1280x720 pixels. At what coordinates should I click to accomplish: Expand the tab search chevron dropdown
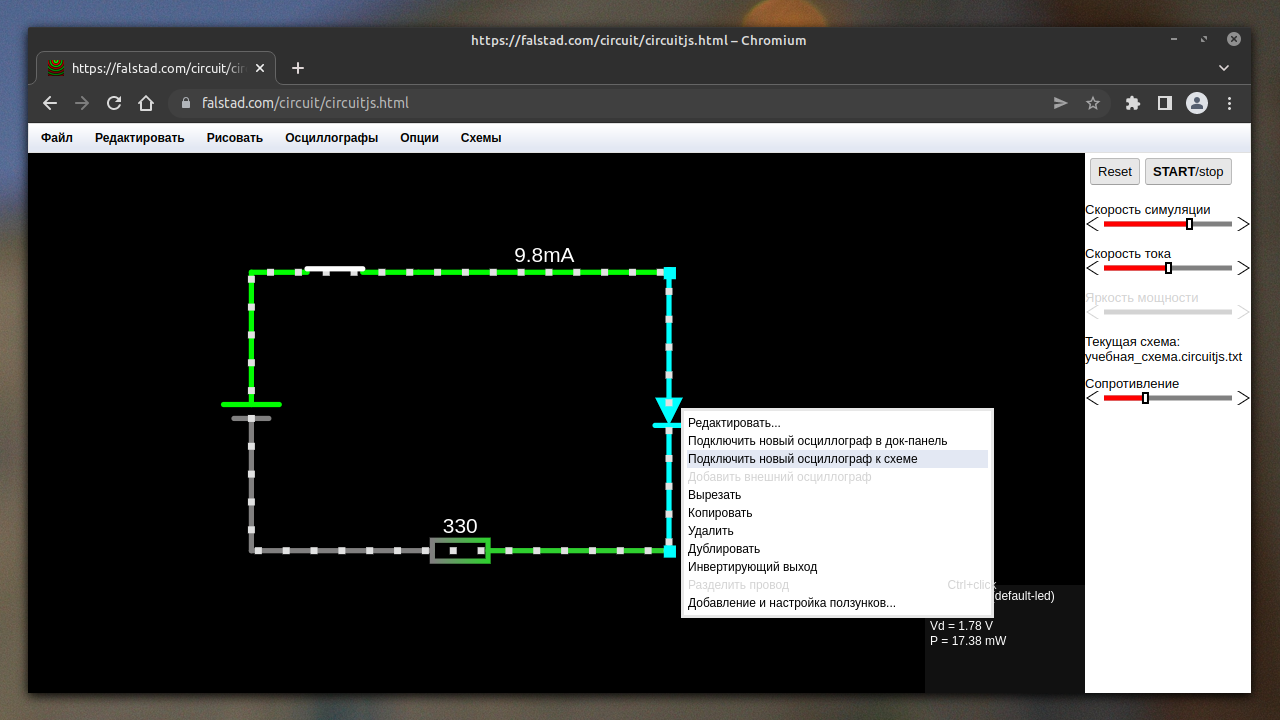pyautogui.click(x=1224, y=68)
